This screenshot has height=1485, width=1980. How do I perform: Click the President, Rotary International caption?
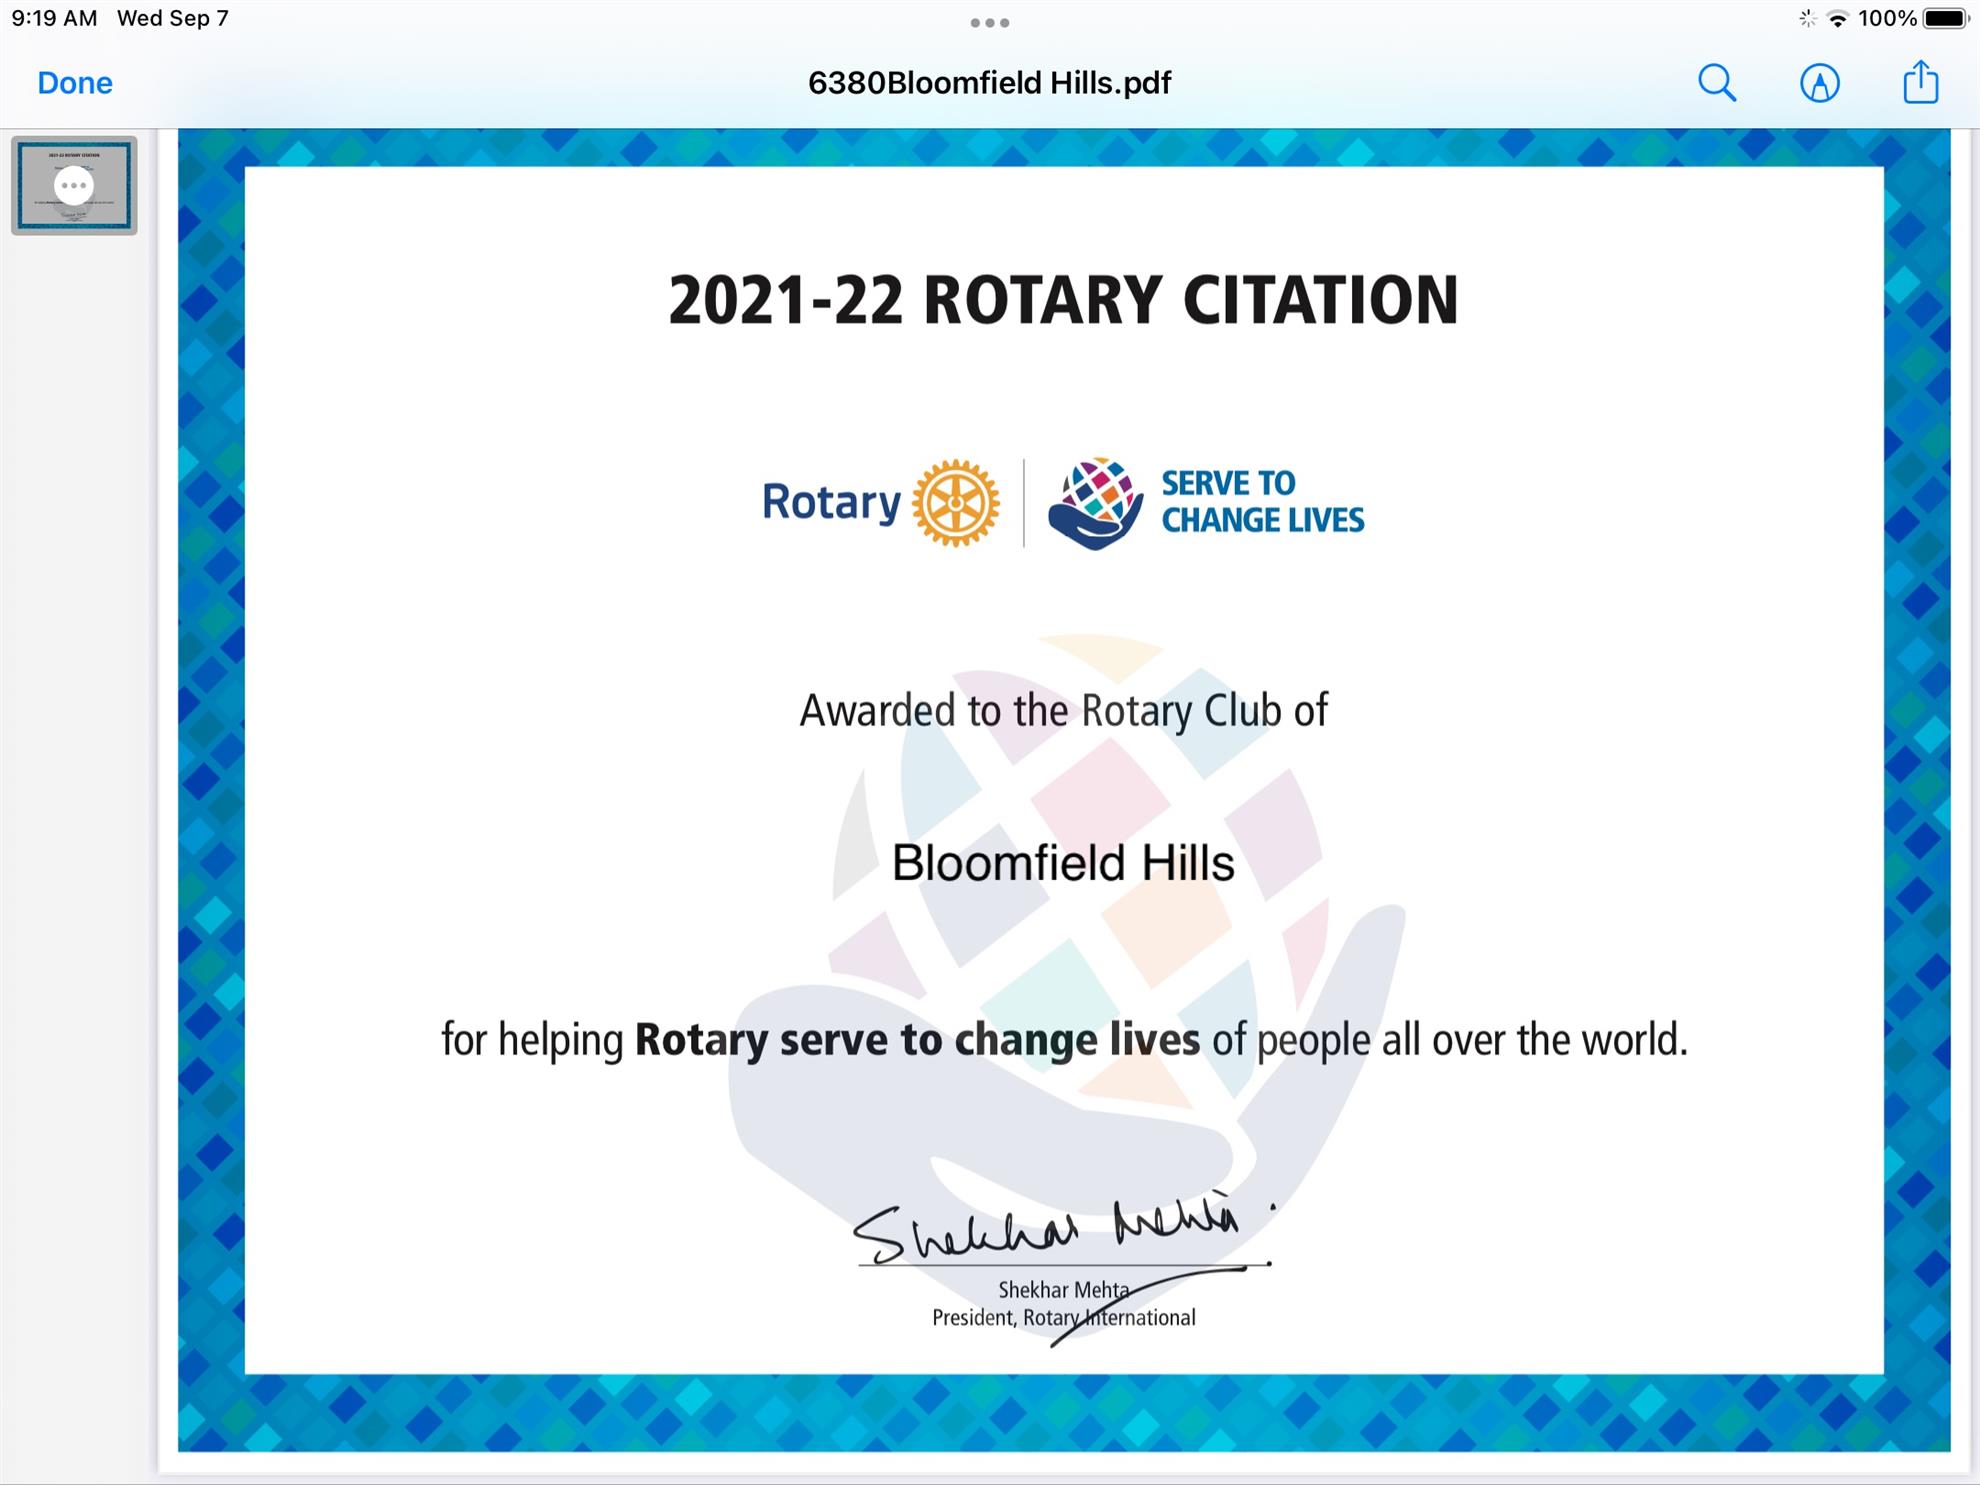pyautogui.click(x=1063, y=1318)
